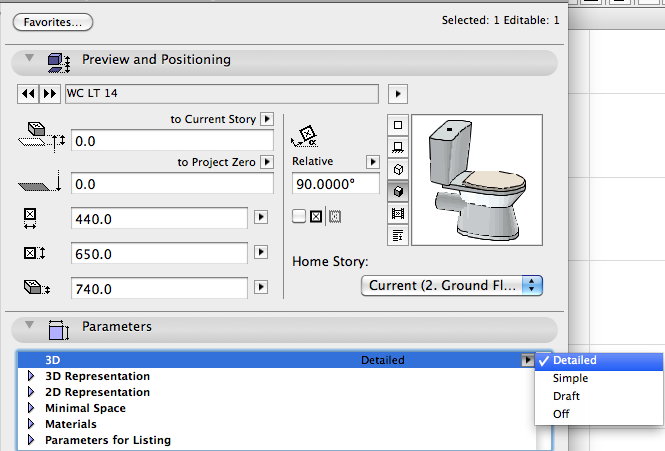Show 3D shaded preview
Viewport: 665px width, 451px height.
(x=398, y=191)
